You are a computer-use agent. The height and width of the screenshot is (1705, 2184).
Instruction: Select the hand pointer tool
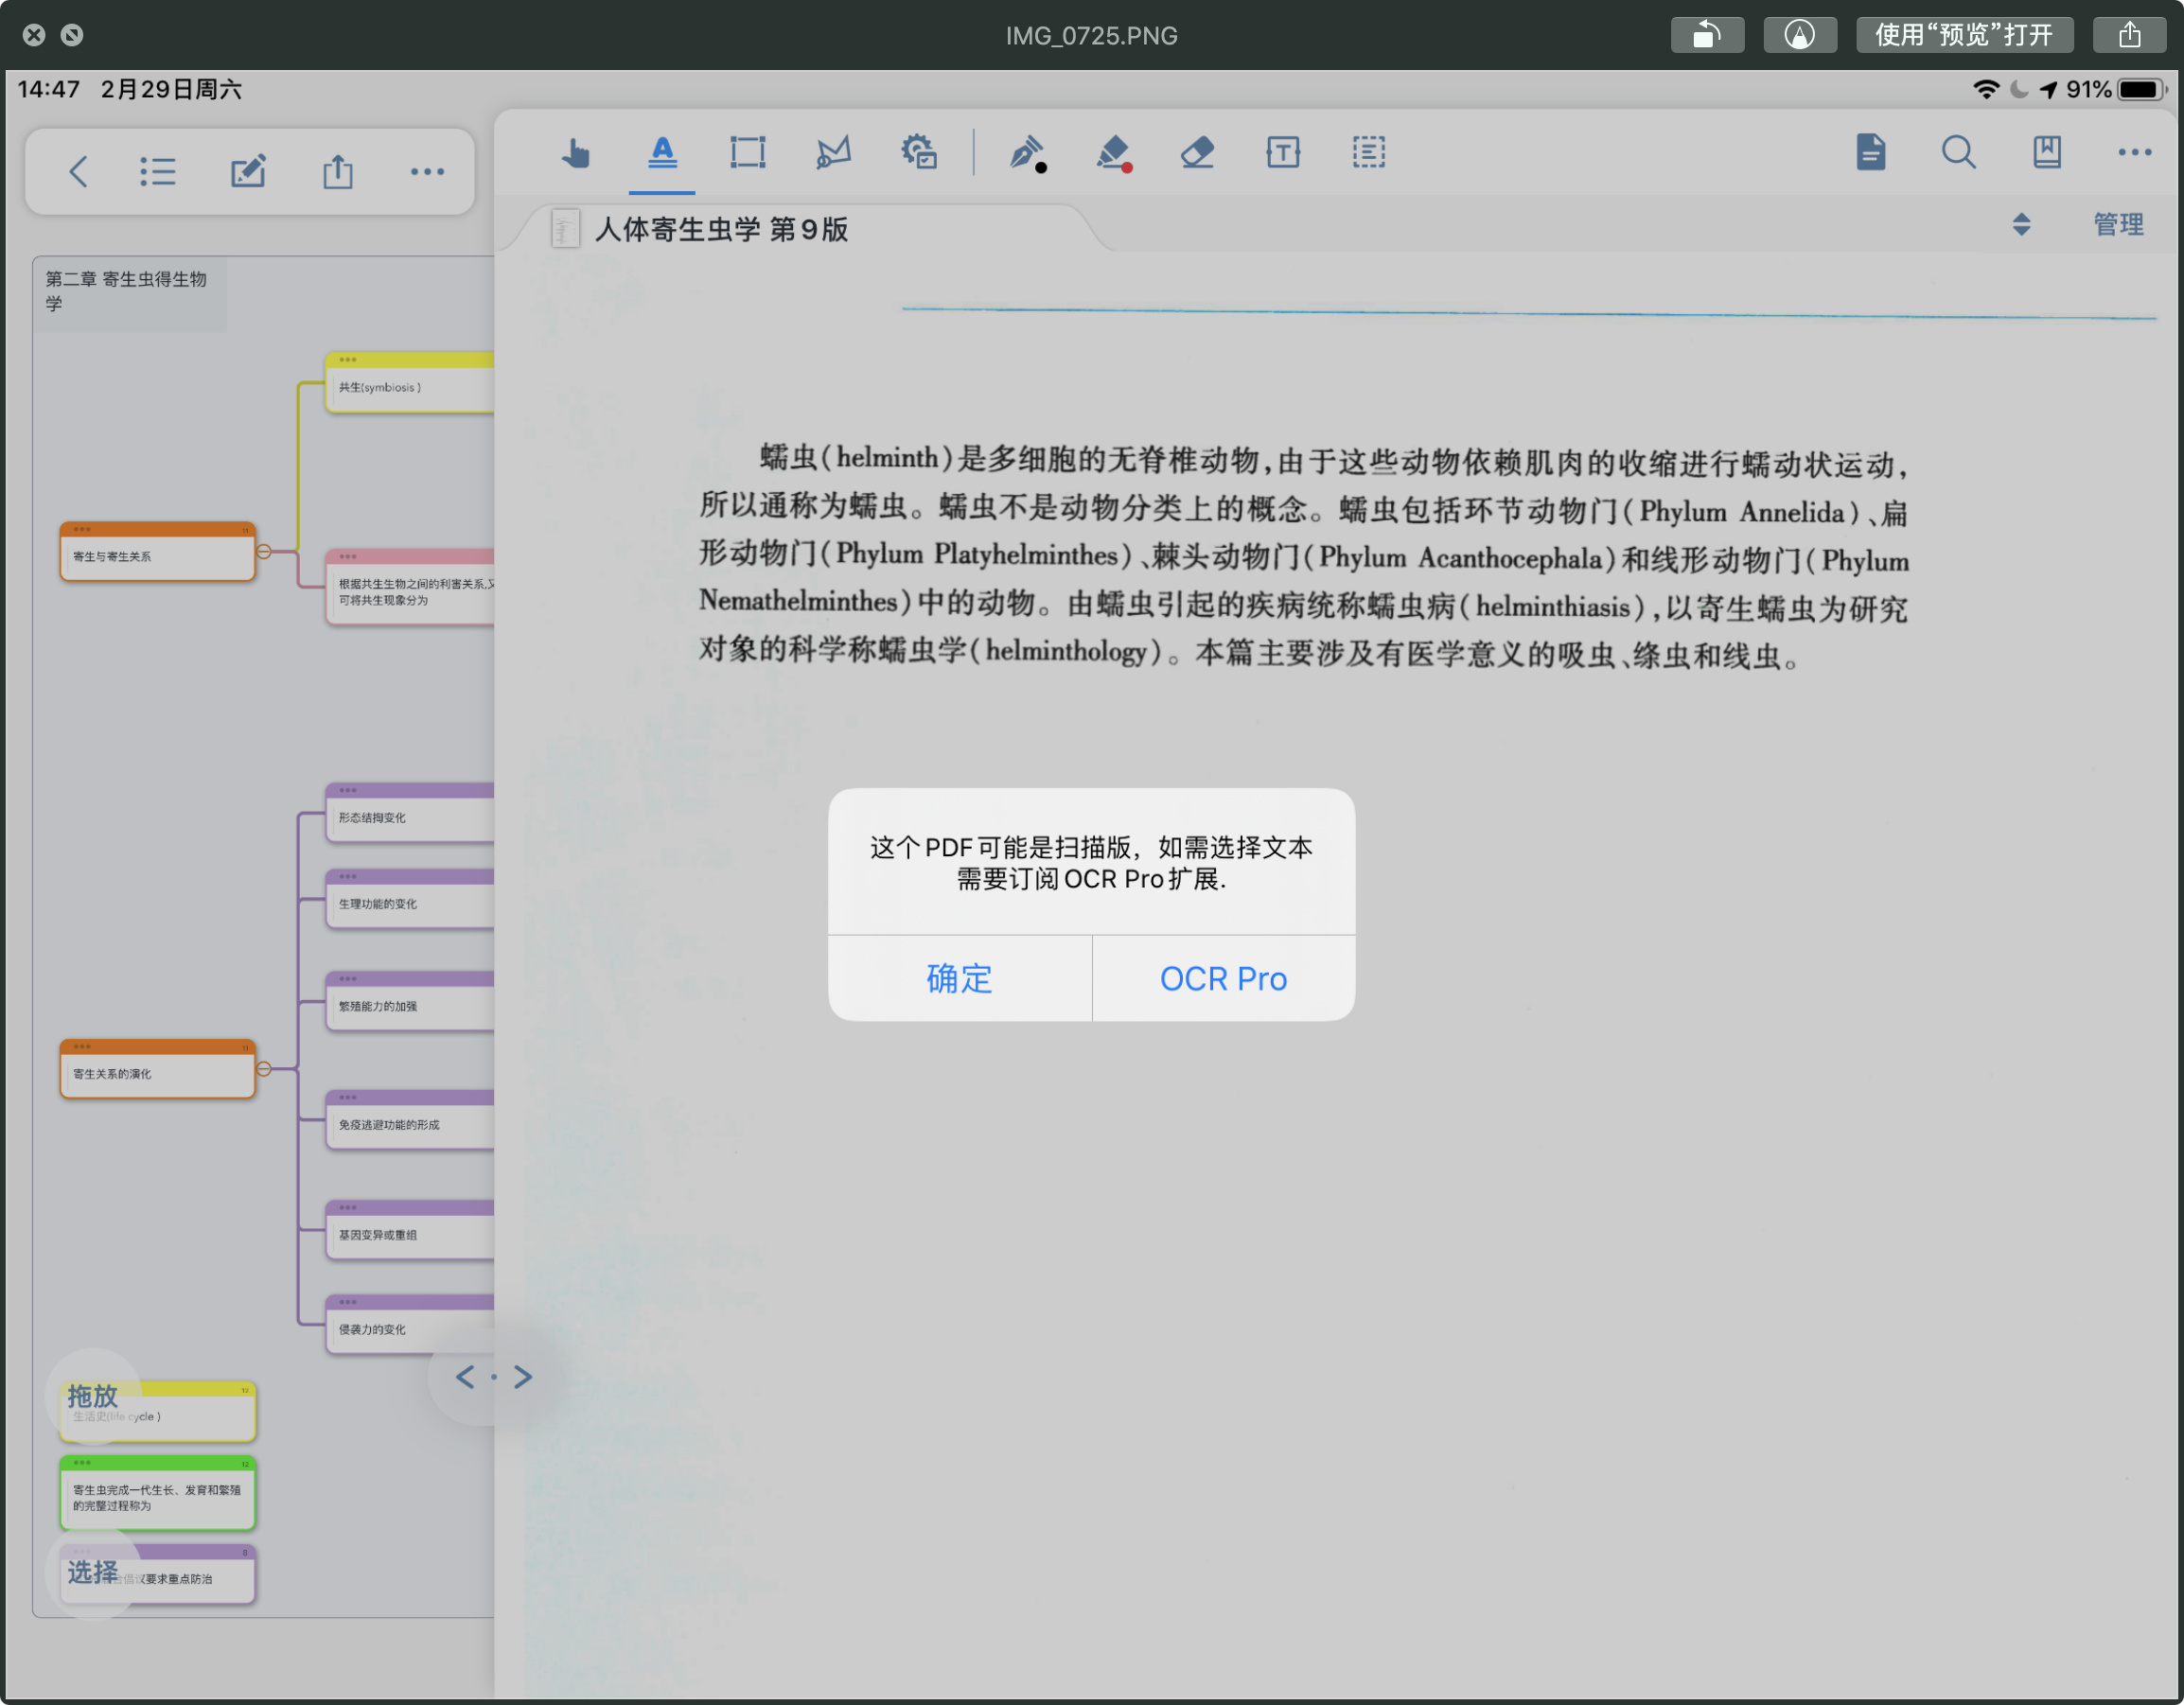(x=576, y=153)
